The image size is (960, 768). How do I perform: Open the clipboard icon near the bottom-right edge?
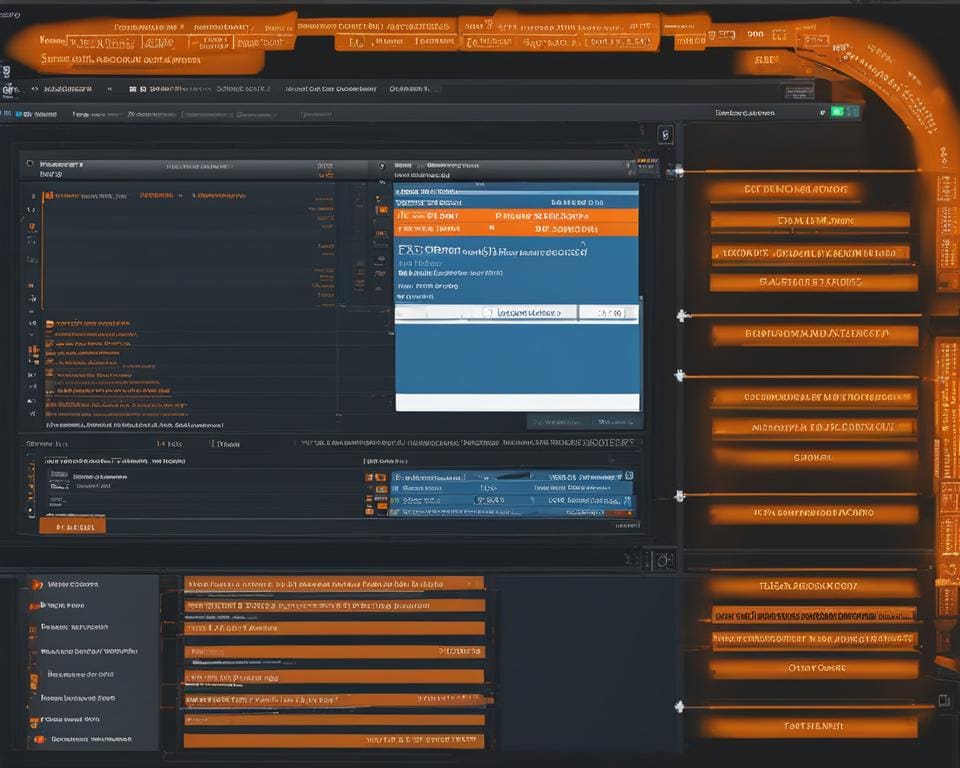point(944,700)
